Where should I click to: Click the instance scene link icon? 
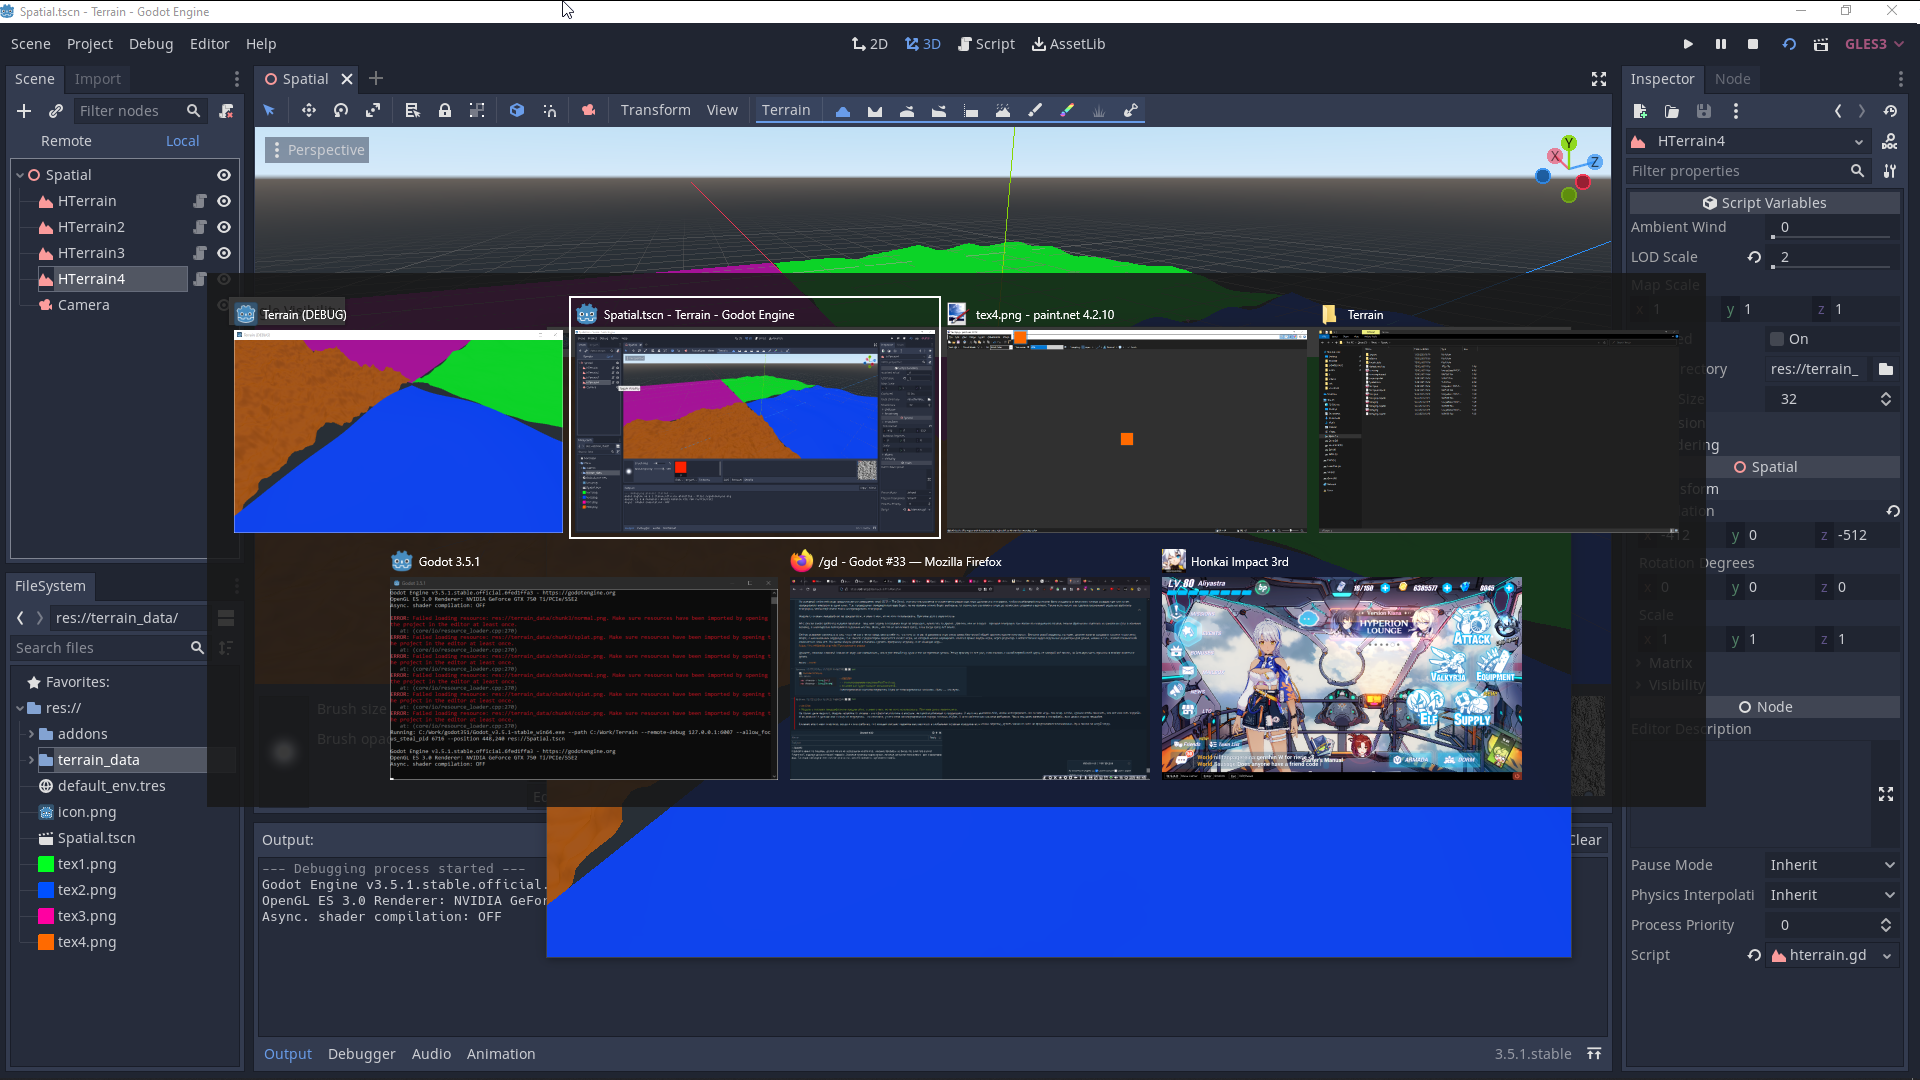pos(56,111)
